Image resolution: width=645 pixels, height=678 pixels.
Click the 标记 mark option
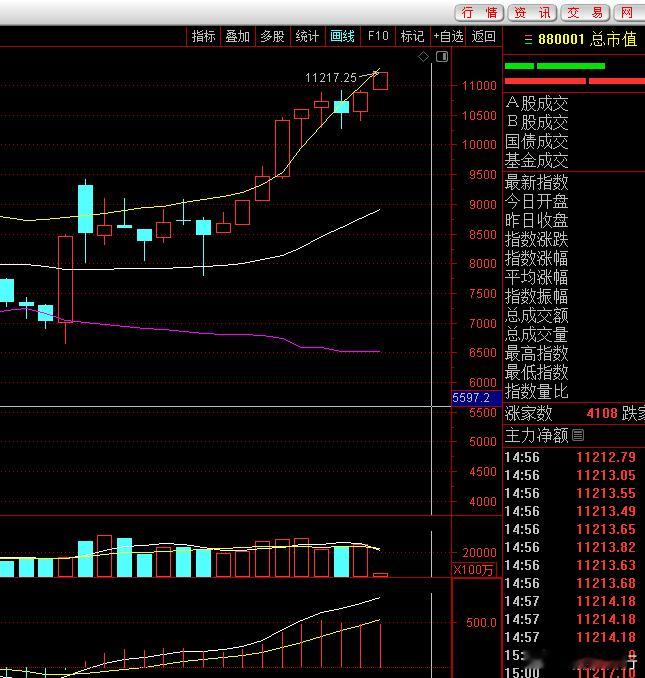coord(412,36)
